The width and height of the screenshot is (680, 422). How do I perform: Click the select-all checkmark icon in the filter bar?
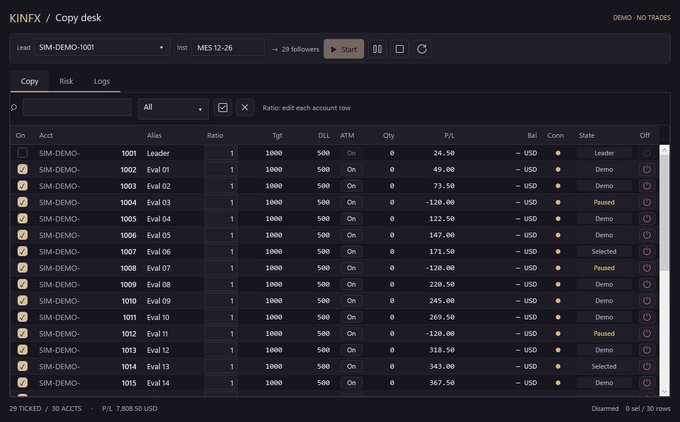coord(222,108)
